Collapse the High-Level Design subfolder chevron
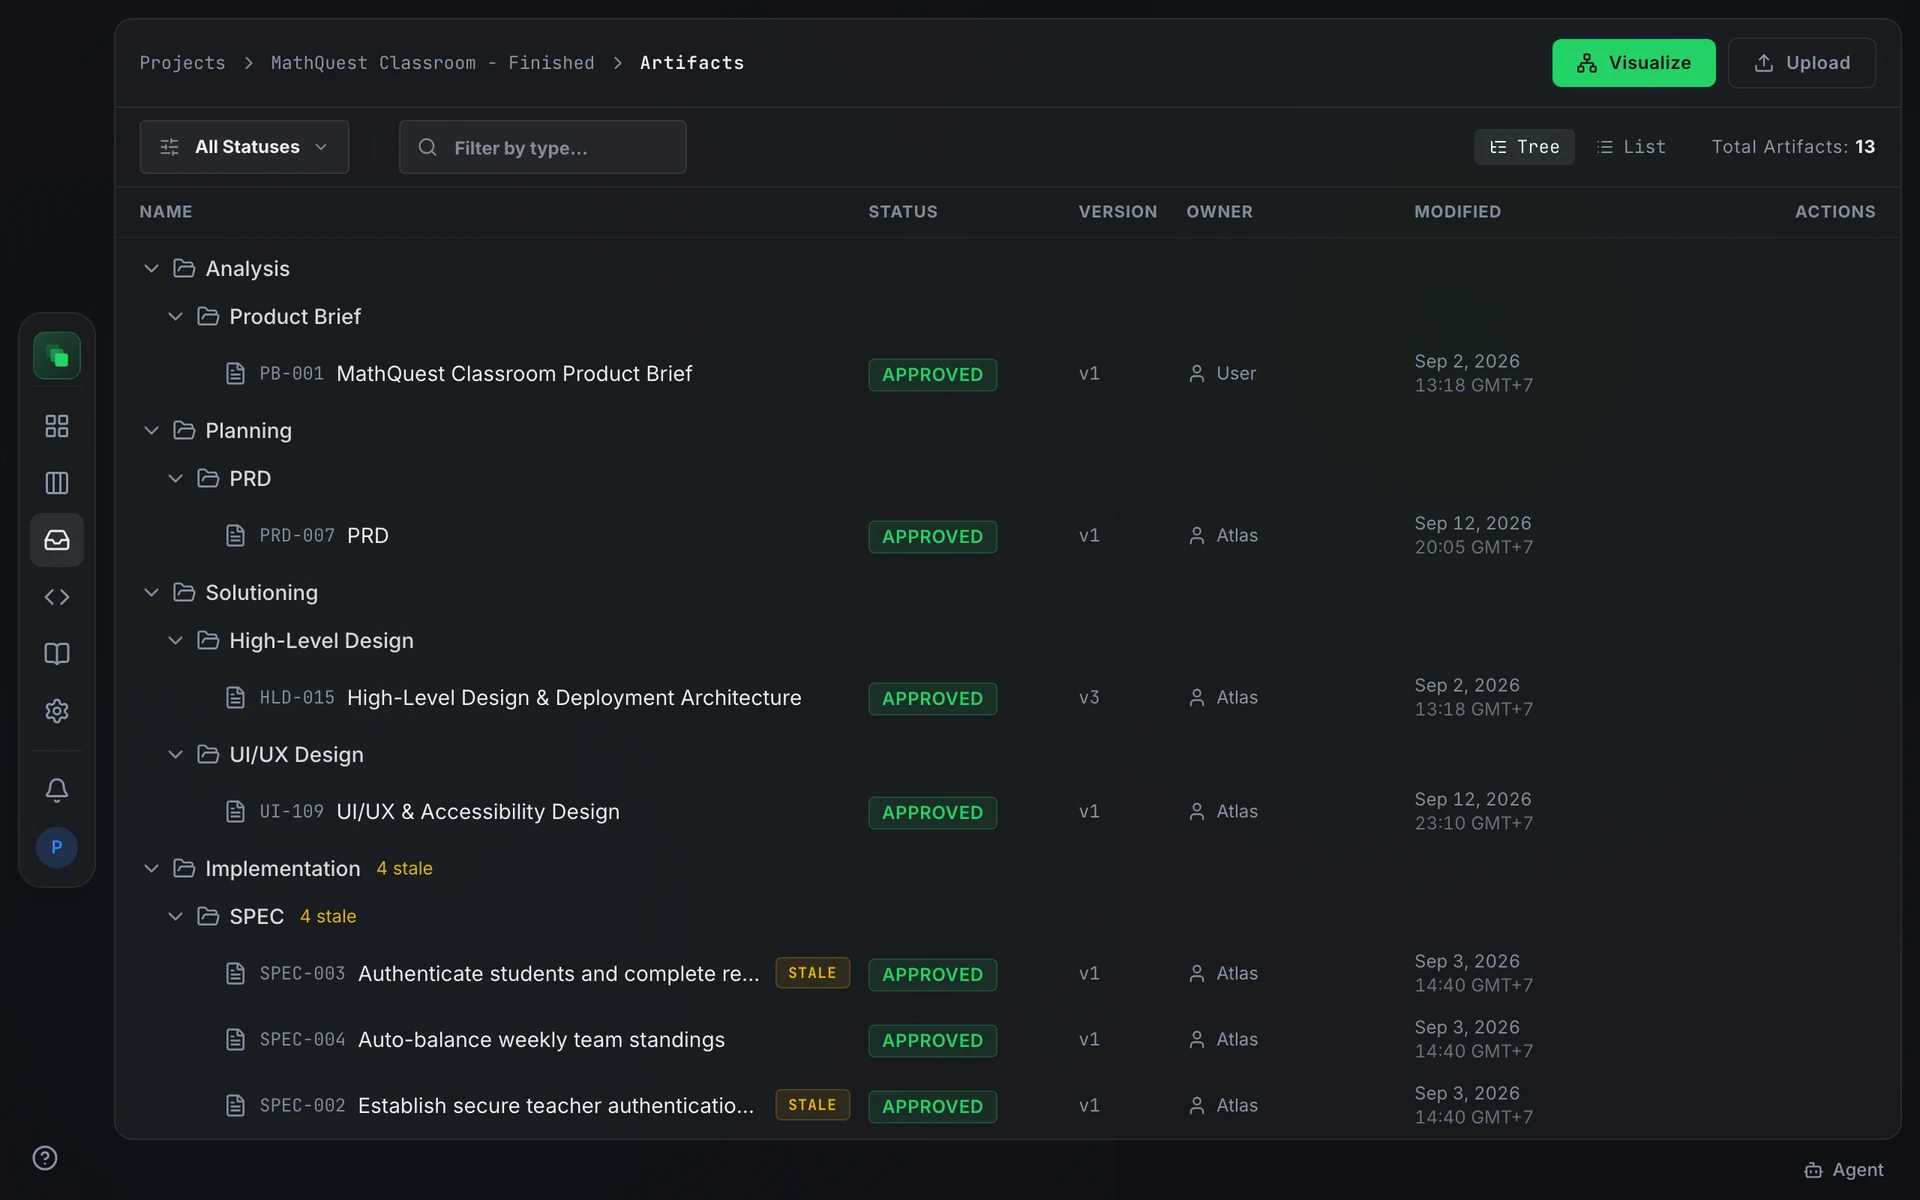 [x=175, y=640]
